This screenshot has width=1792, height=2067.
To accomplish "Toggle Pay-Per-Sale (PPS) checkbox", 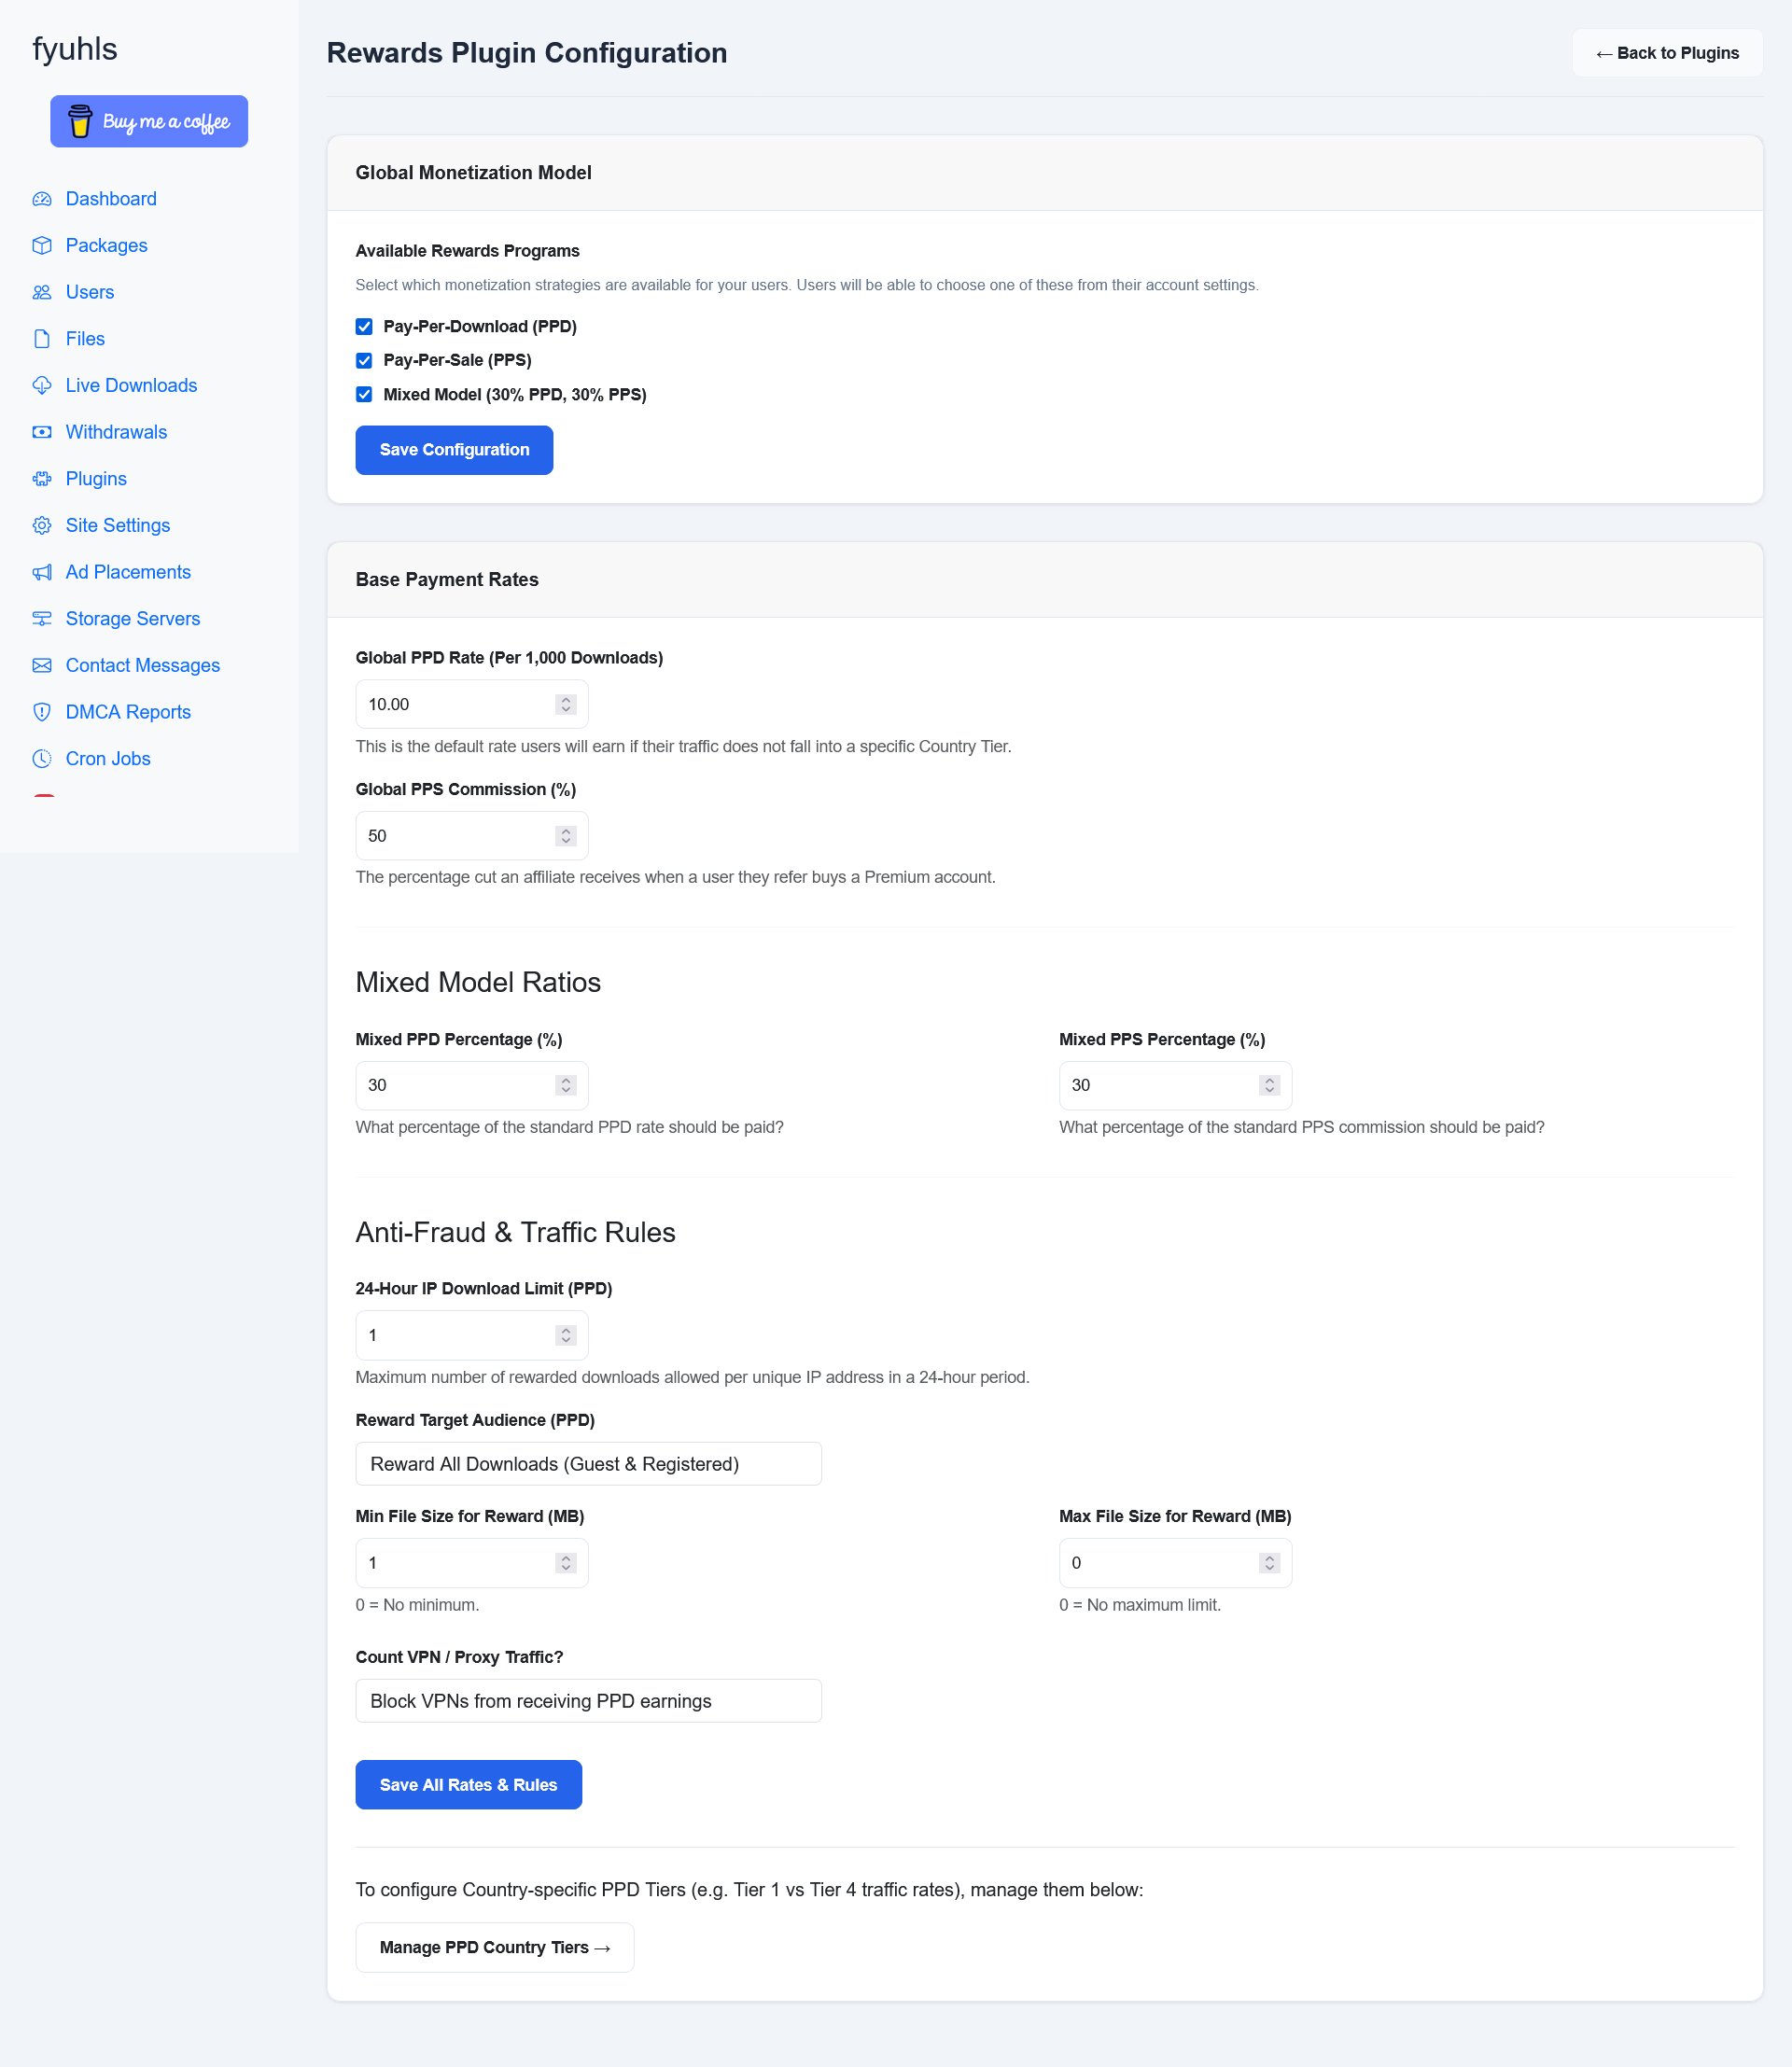I will [x=364, y=361].
